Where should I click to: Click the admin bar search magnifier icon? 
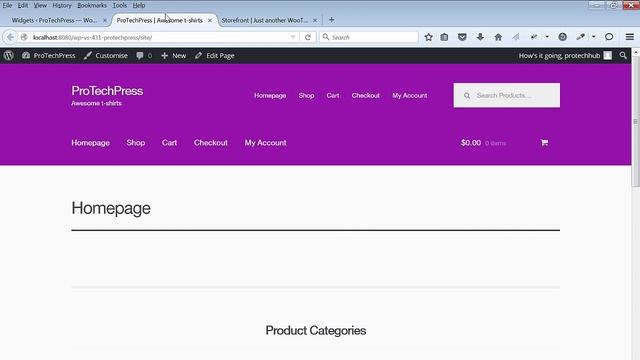pyautogui.click(x=623, y=56)
